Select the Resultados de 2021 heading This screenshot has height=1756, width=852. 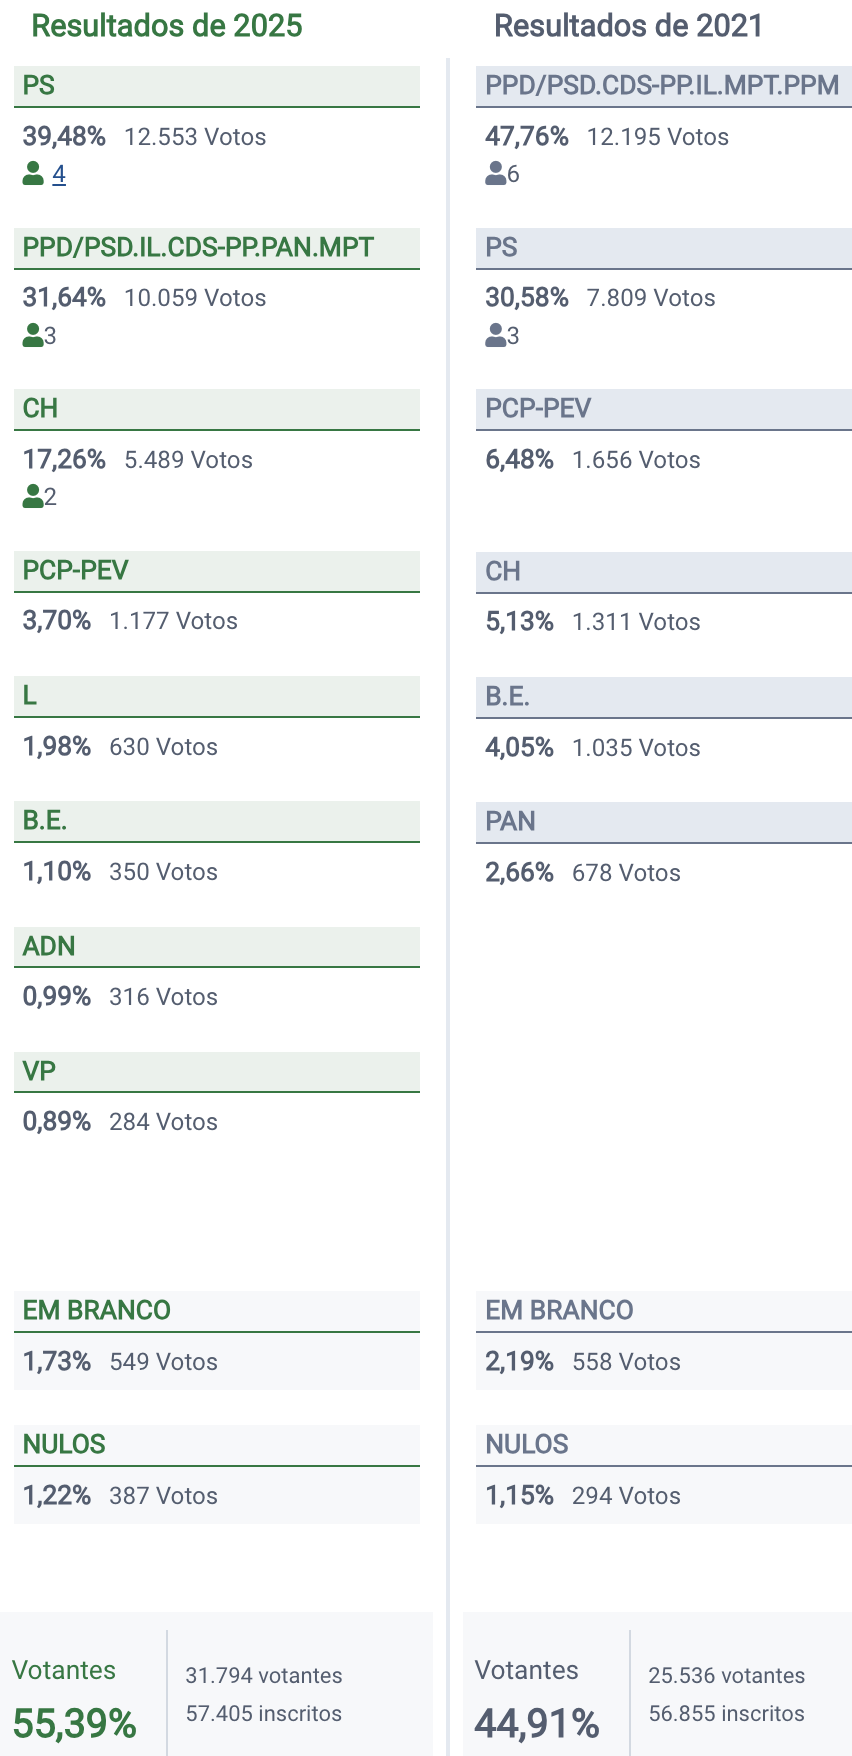[628, 26]
